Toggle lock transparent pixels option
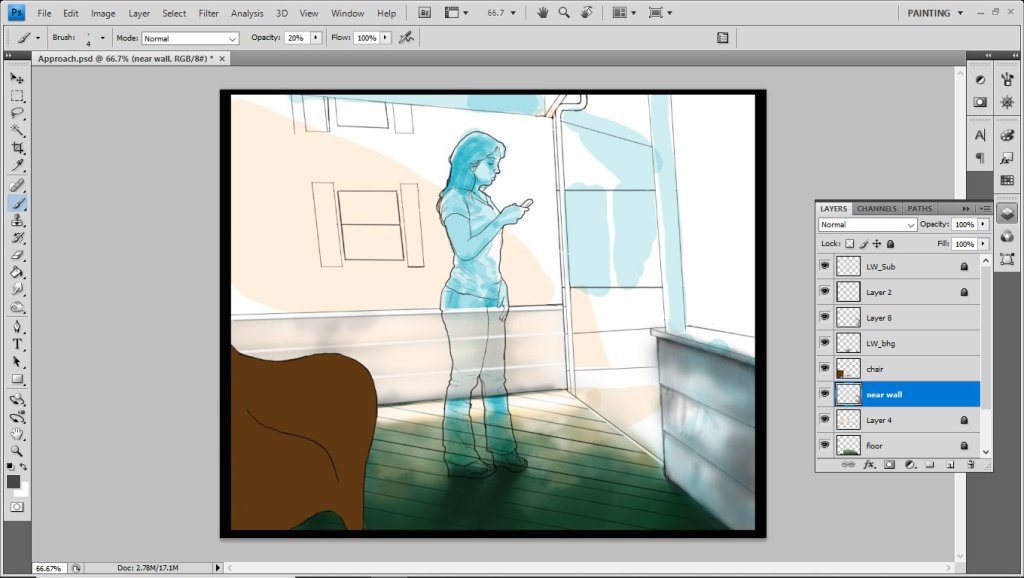The width and height of the screenshot is (1024, 578). [x=849, y=243]
